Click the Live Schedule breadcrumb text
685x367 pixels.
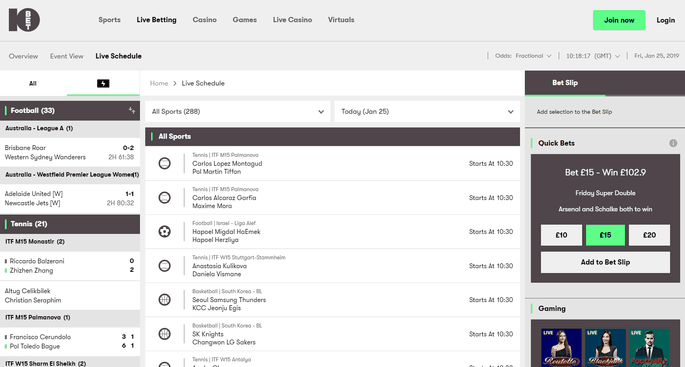coord(203,83)
